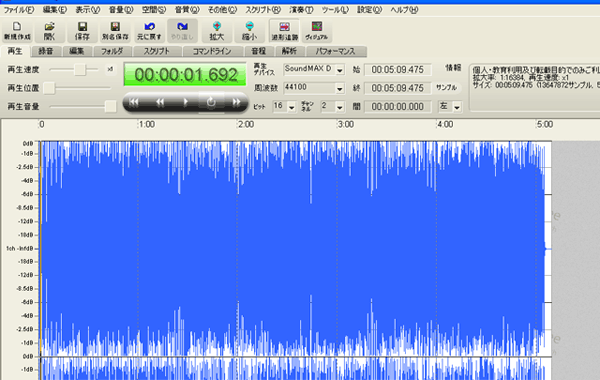
Task: Open the 表示(V) menu
Action: 87,10
